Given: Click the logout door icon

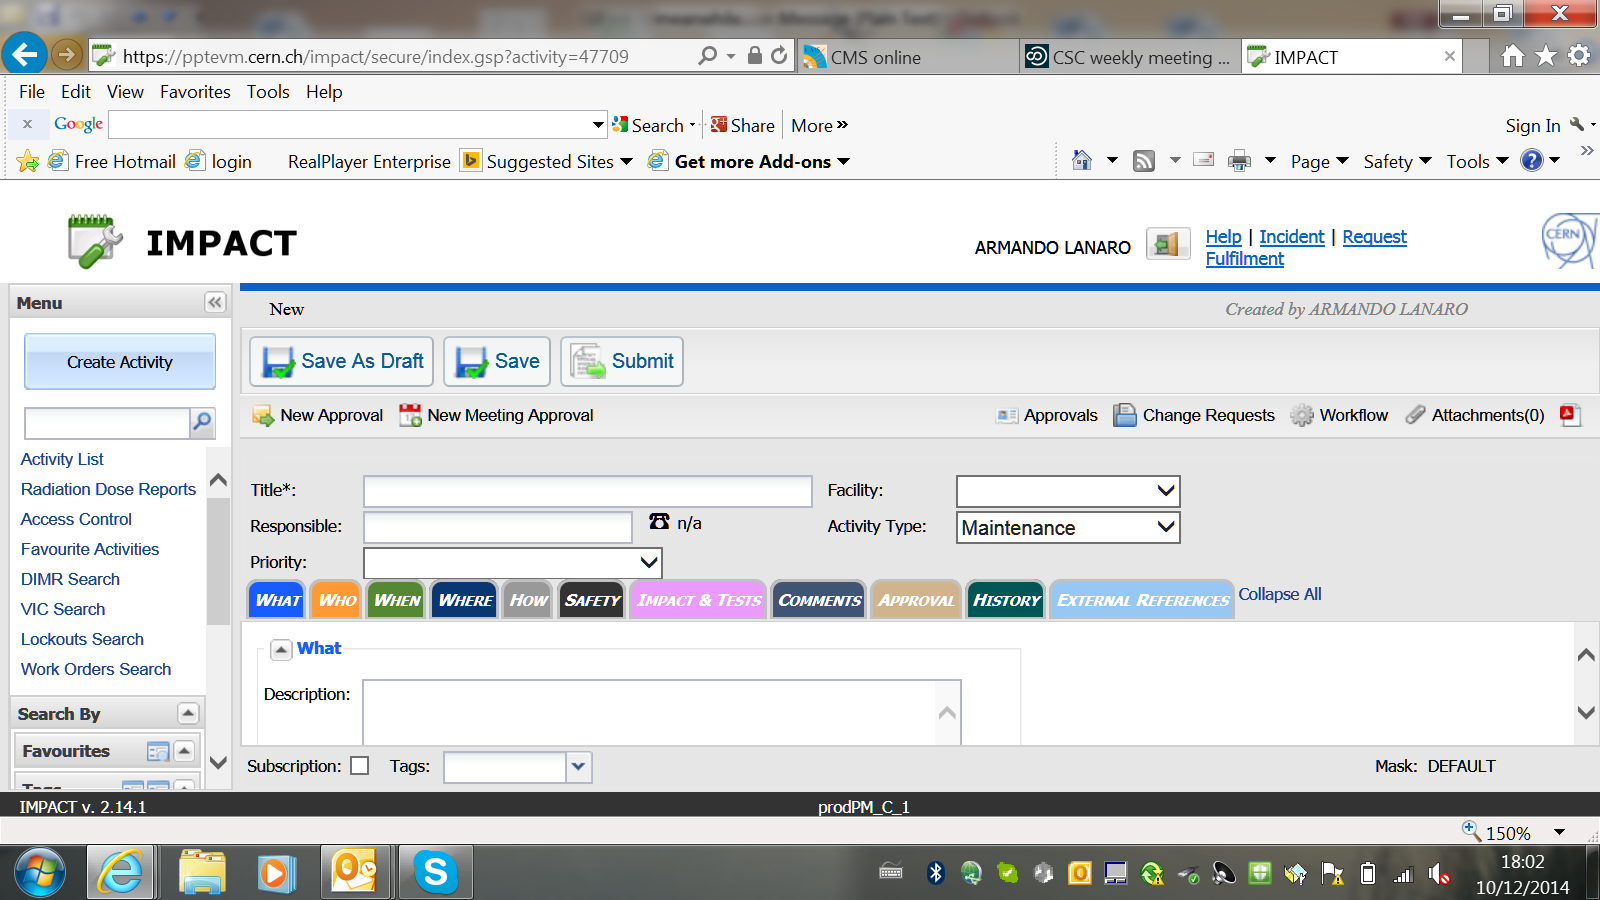Looking at the screenshot, I should [1167, 244].
